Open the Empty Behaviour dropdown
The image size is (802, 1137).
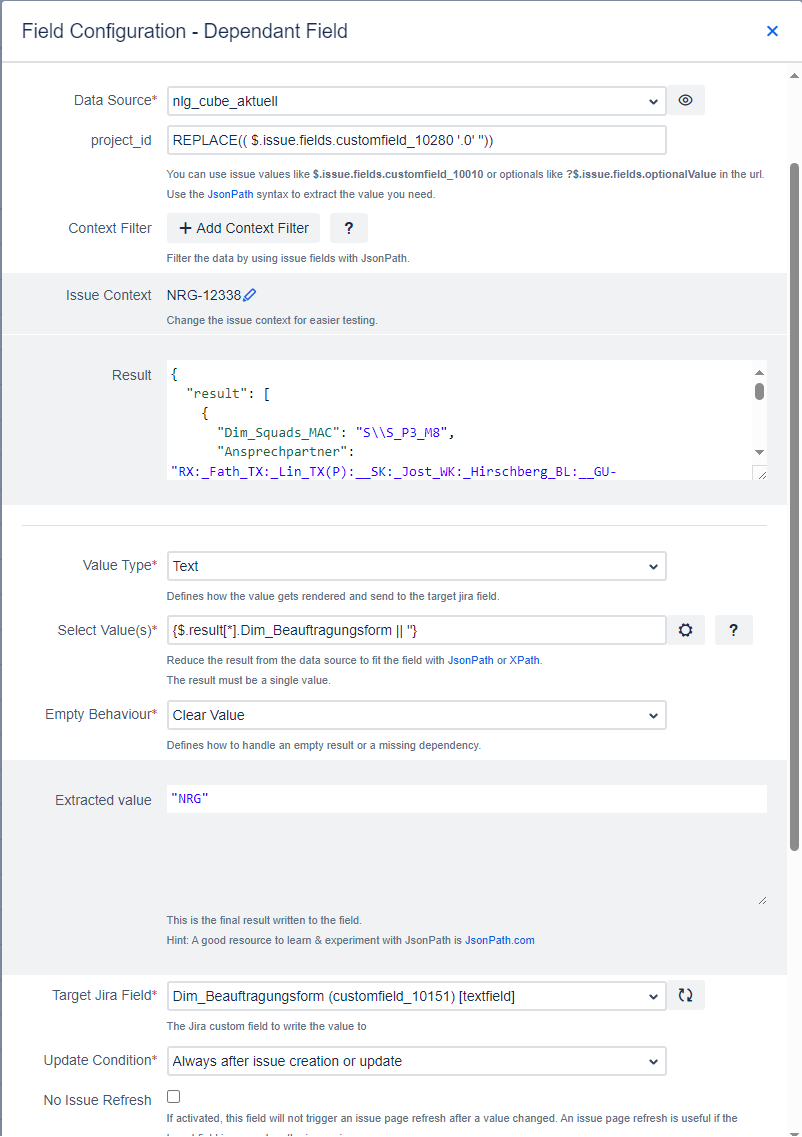click(x=416, y=715)
